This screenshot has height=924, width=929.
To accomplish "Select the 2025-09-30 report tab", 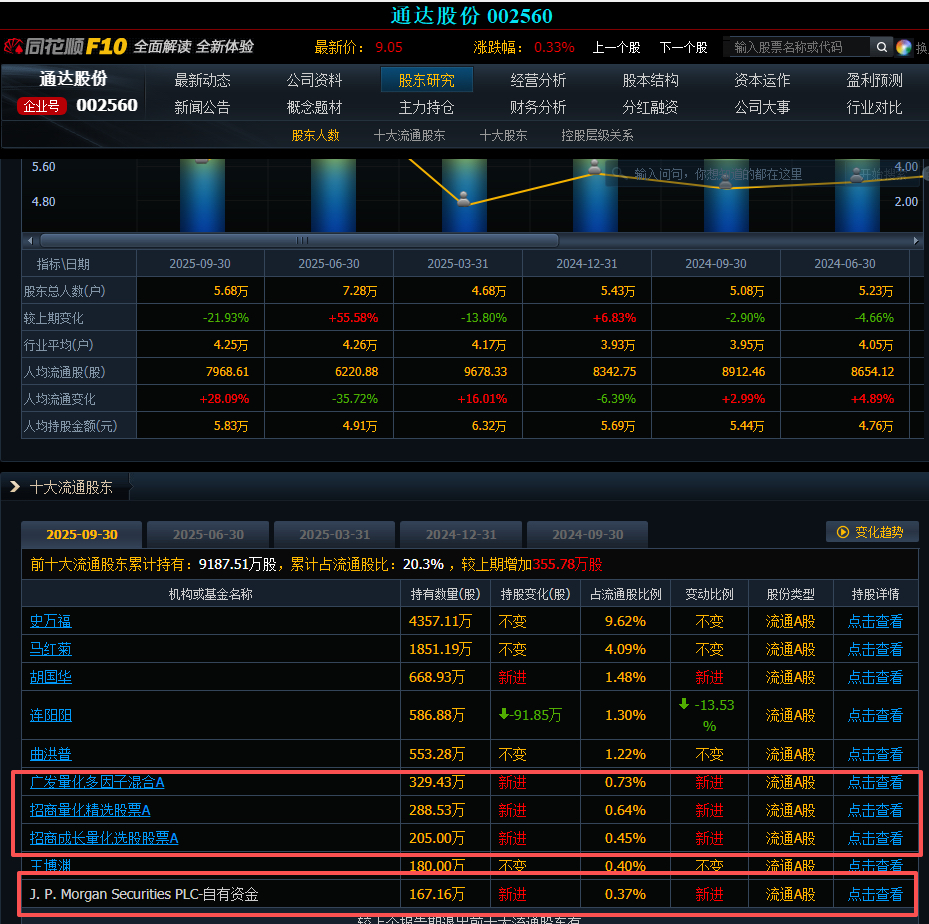I will [82, 534].
